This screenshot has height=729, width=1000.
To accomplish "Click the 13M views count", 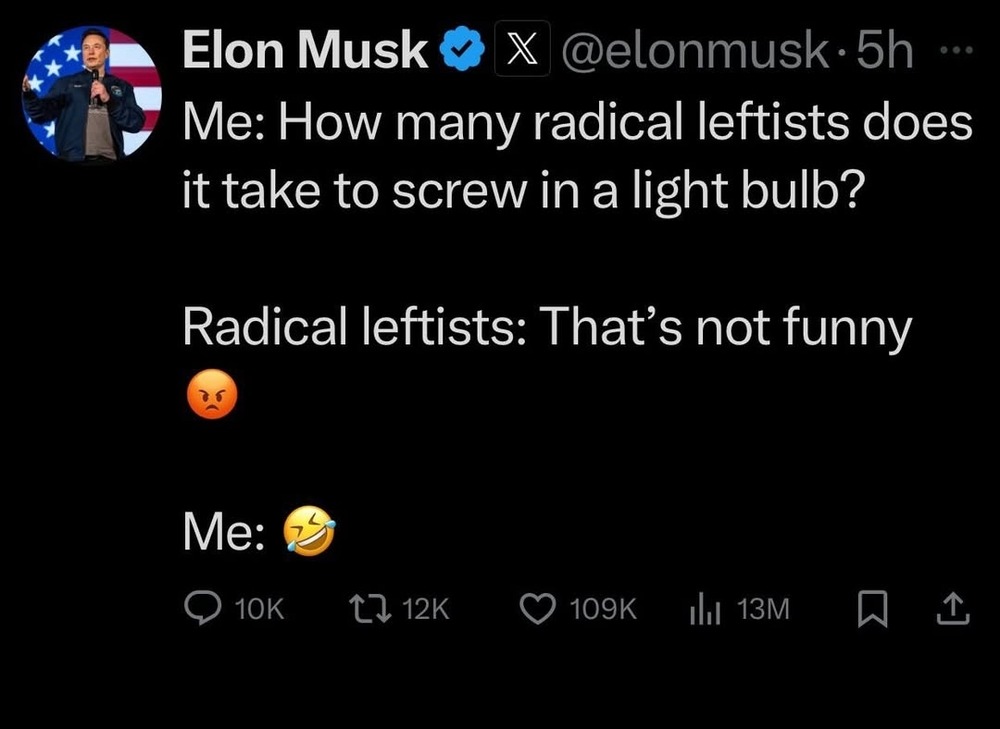I will tap(763, 609).
